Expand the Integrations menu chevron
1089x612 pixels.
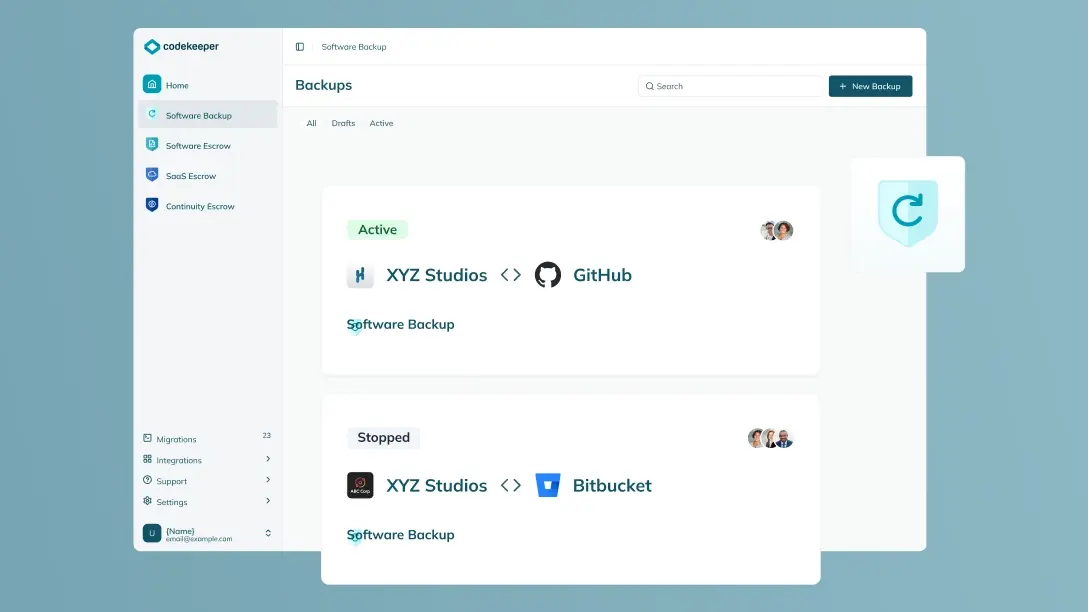click(x=268, y=459)
